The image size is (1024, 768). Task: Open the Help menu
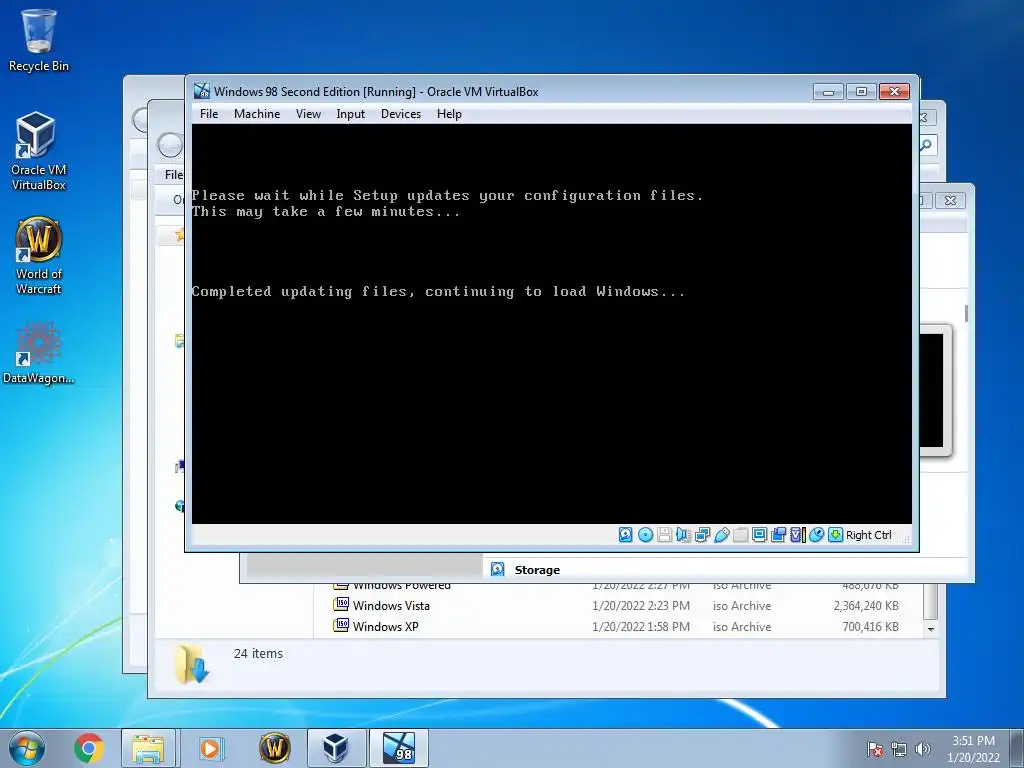pyautogui.click(x=449, y=114)
